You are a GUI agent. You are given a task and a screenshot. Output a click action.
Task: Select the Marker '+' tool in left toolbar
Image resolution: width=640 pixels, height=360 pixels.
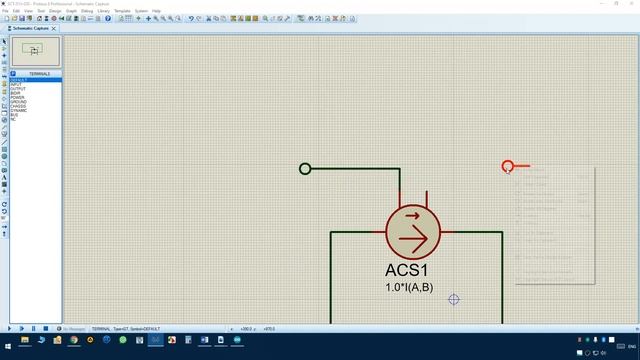pyautogui.click(x=4, y=191)
